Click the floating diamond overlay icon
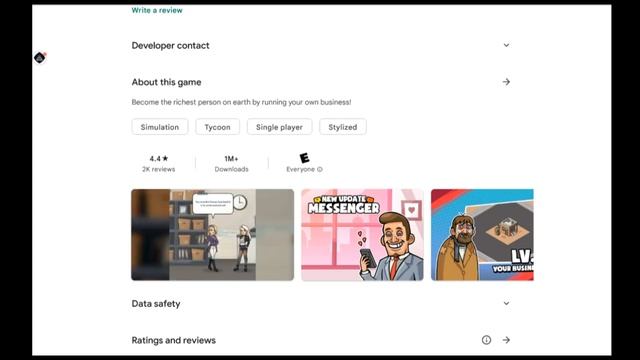This screenshot has width=640, height=360. tap(40, 58)
